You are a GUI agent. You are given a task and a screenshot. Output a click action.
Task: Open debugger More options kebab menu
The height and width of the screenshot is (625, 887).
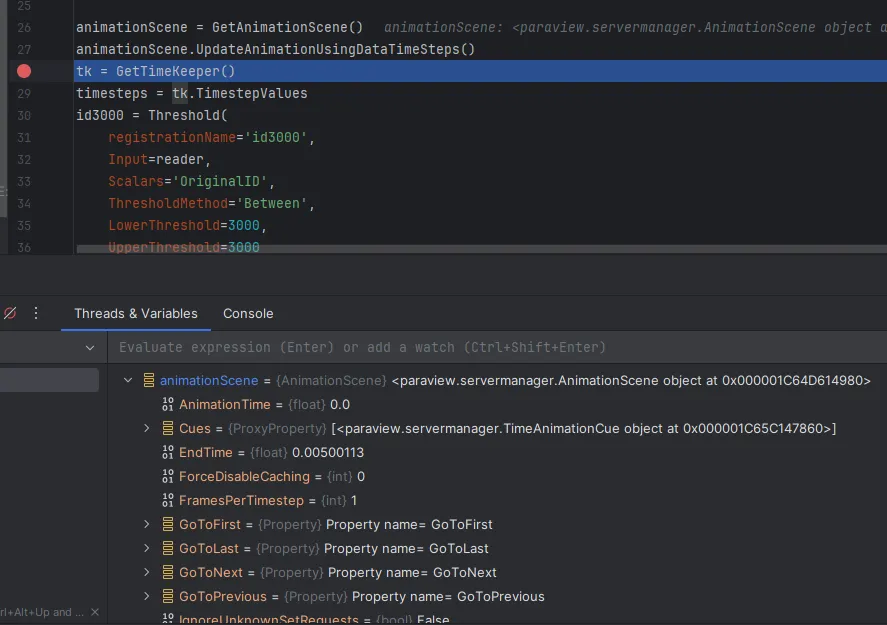[36, 313]
